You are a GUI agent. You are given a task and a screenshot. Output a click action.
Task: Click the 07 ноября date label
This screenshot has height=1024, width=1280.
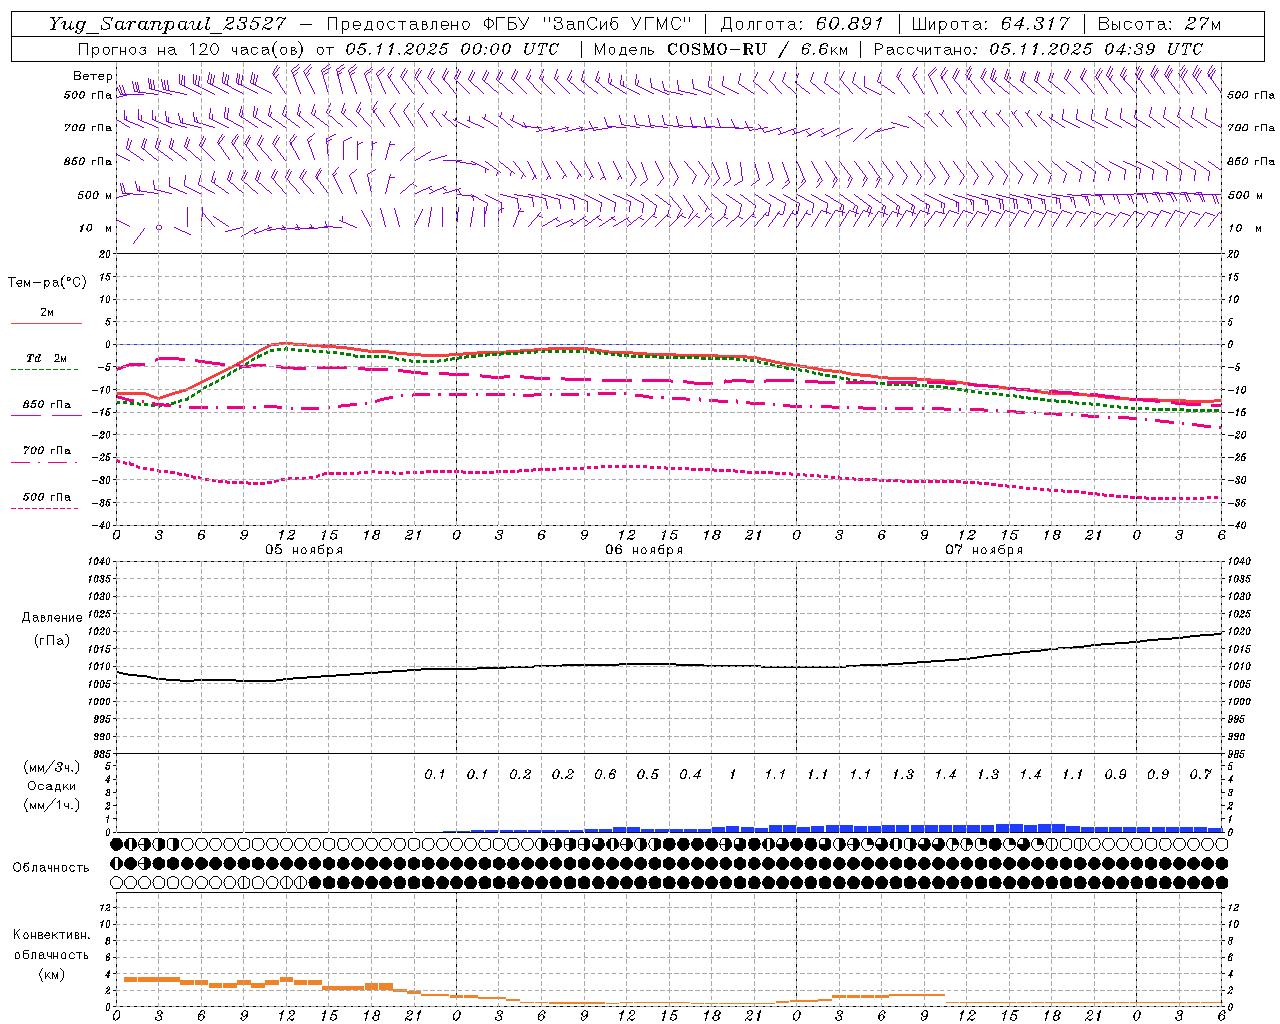pos(984,550)
